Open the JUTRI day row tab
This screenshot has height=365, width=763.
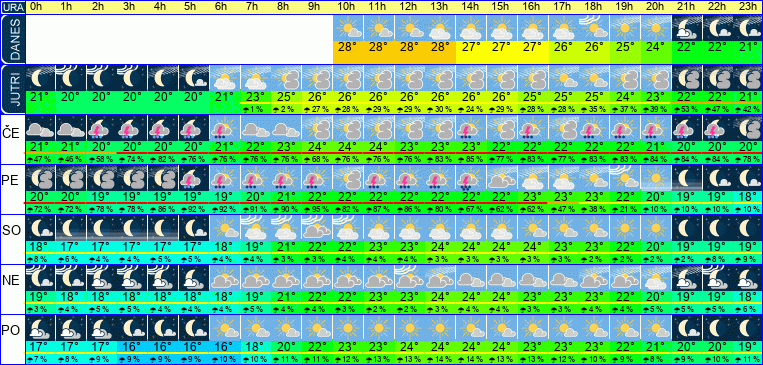(13, 90)
